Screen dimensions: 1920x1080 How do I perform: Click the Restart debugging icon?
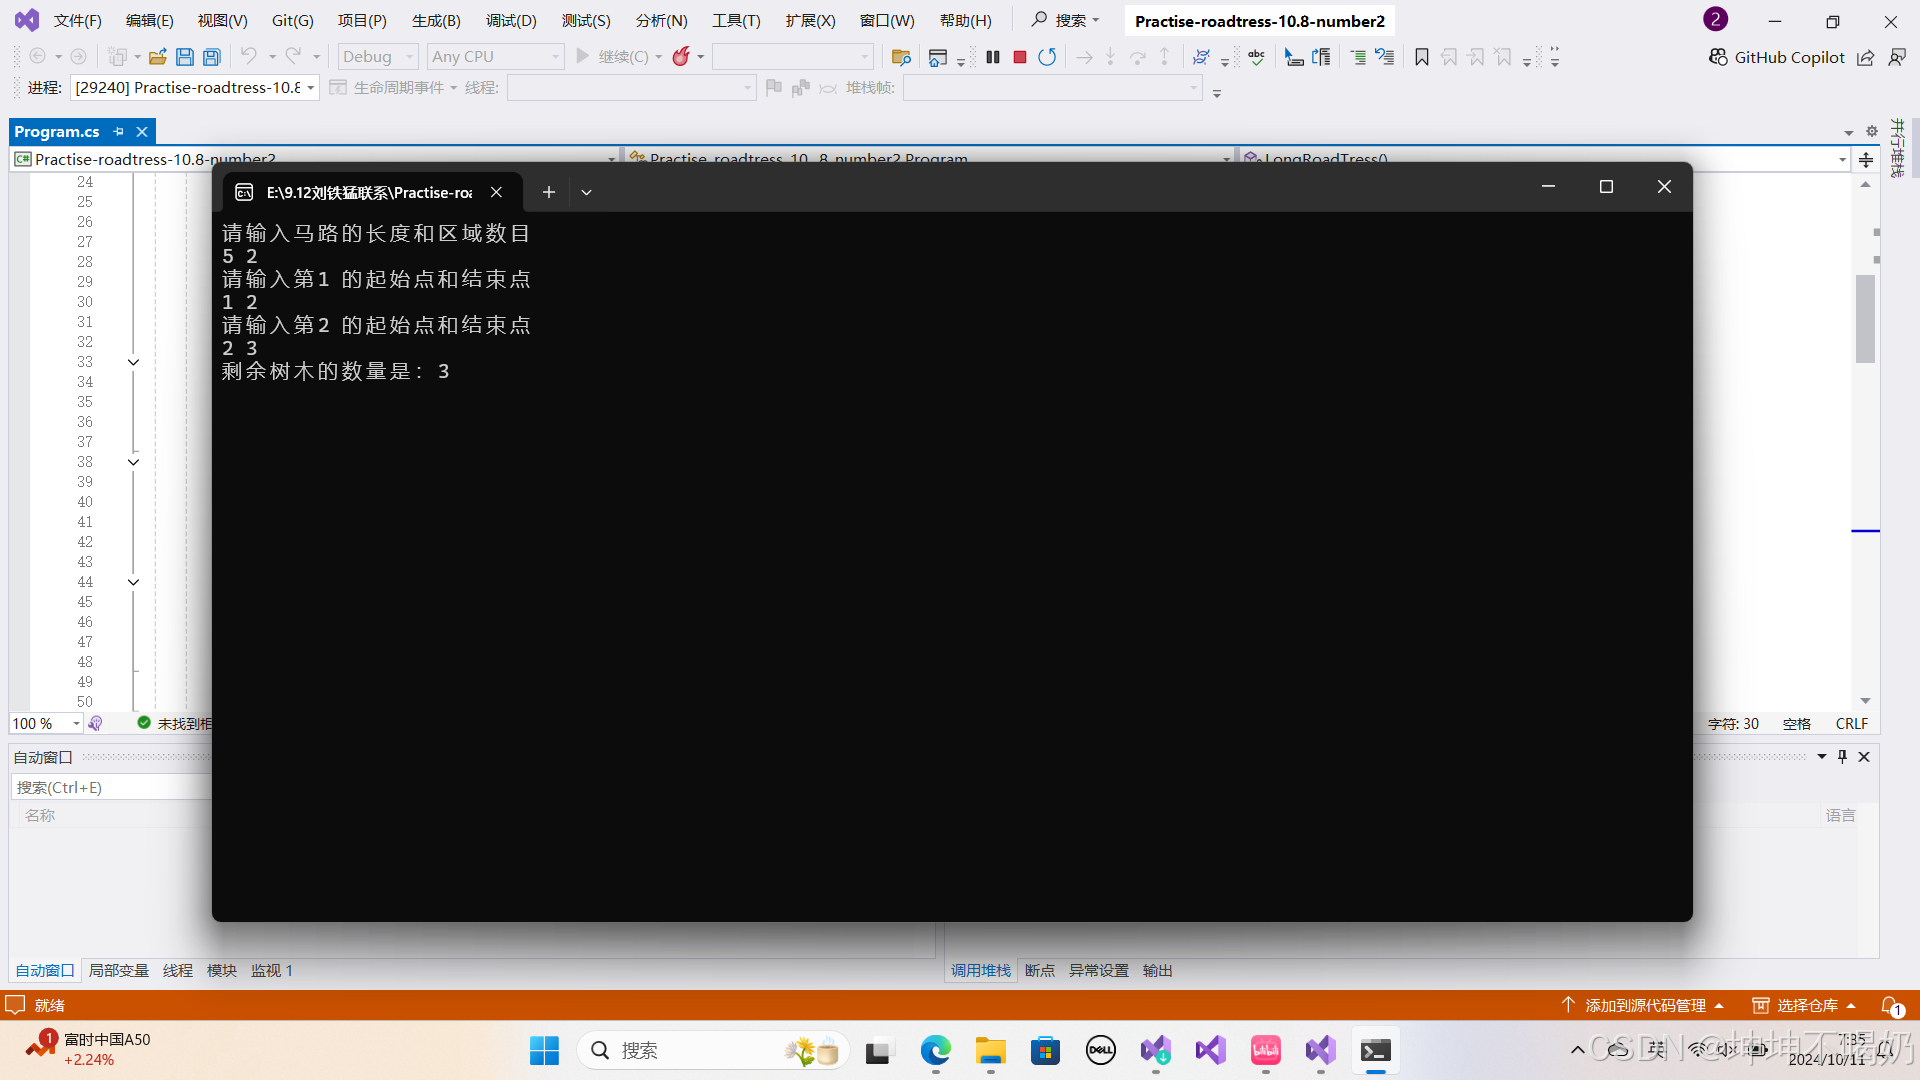[x=1047, y=57]
